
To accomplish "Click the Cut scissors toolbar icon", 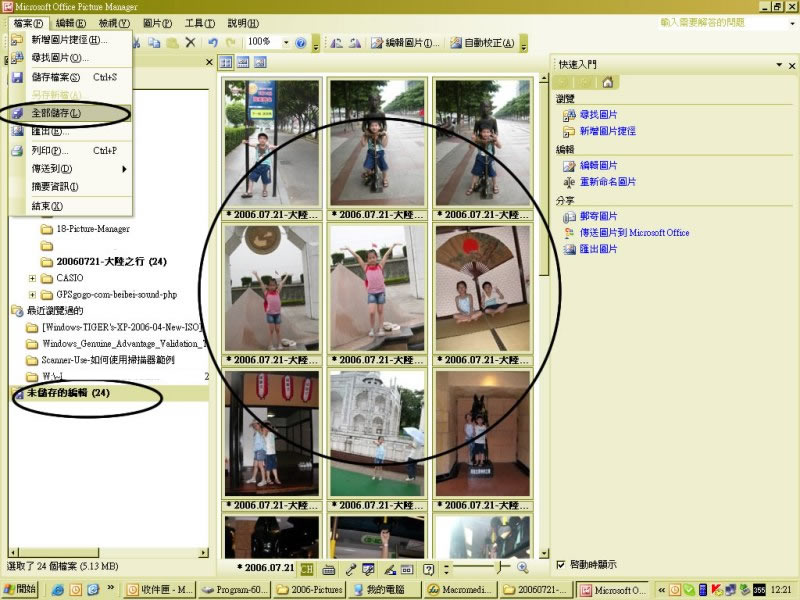I will (137, 43).
